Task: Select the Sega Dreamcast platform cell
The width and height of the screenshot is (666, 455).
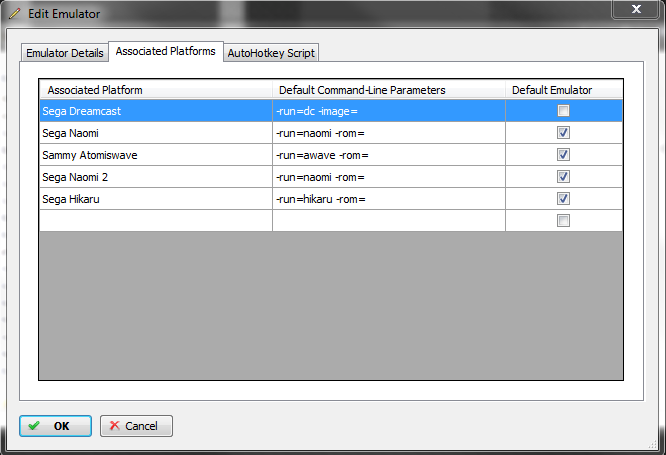Action: tap(156, 111)
